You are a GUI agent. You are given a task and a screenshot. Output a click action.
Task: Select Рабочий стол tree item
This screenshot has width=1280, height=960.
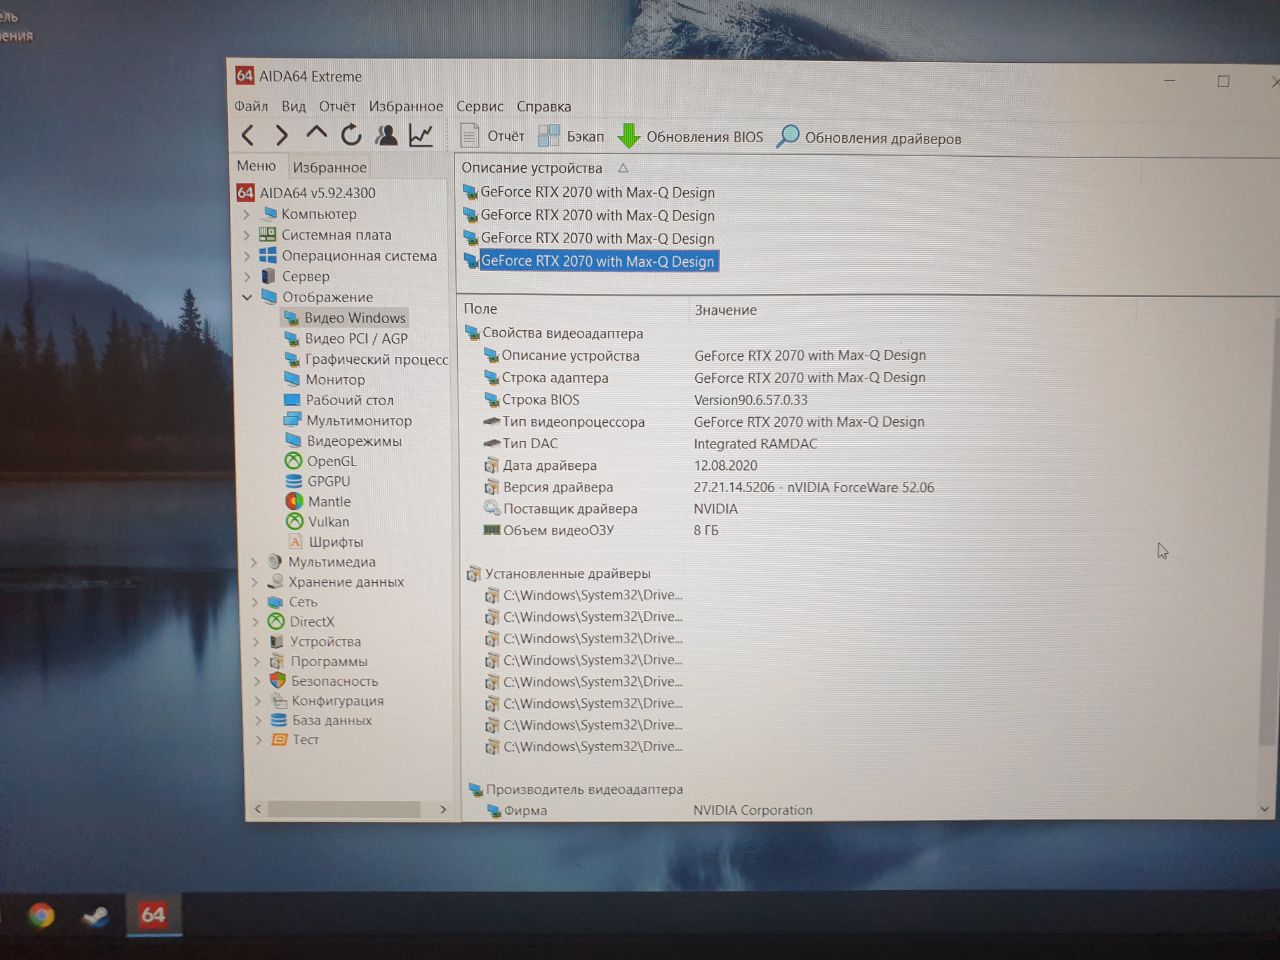tap(339, 400)
